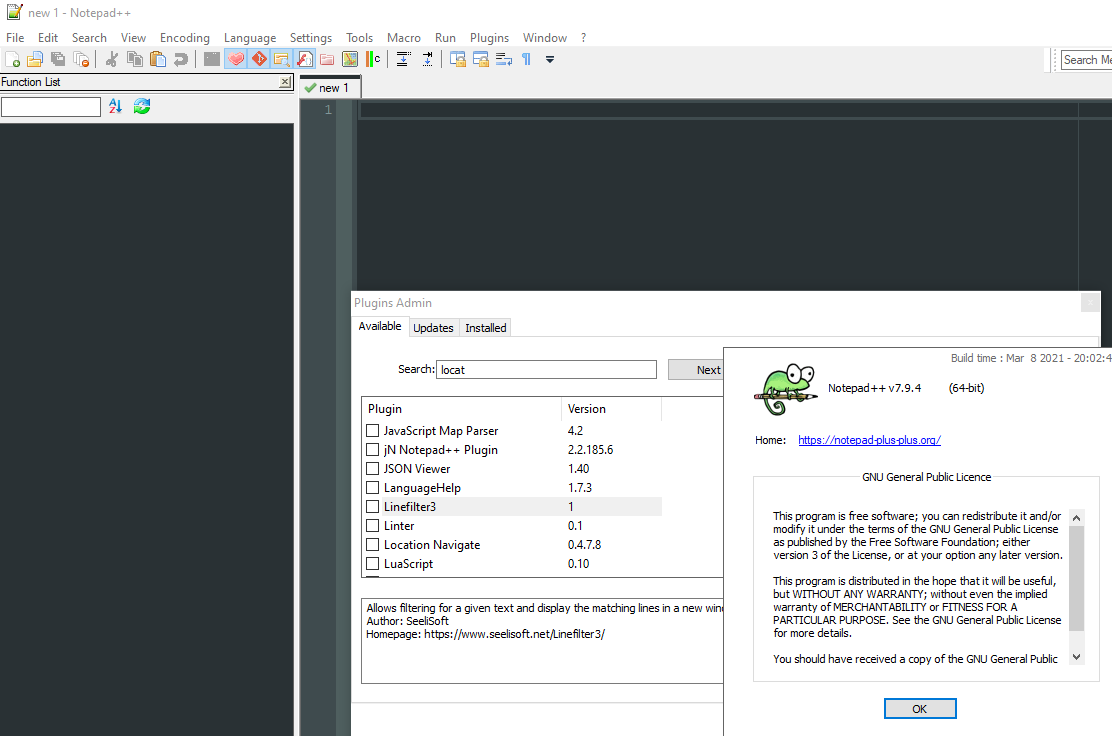Screen dimensions: 1112x736
Task: Open the ? help menu
Action: (x=584, y=38)
